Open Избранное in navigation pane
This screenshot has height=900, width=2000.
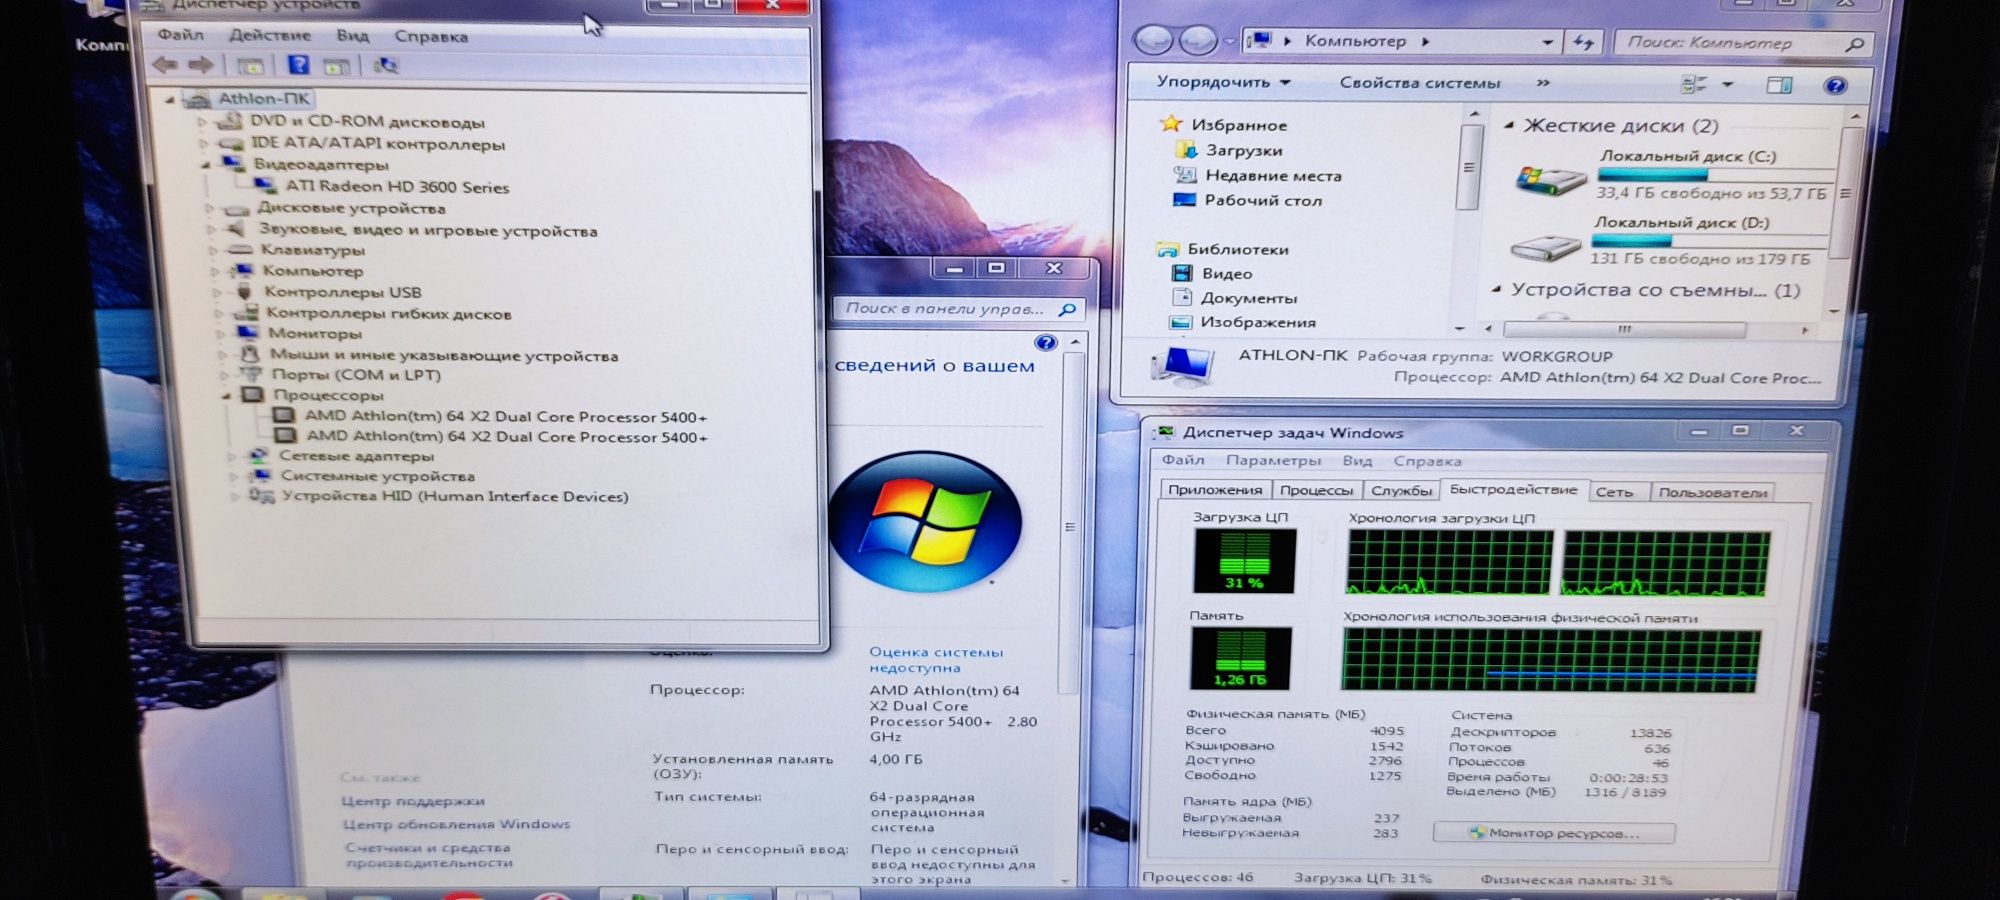coord(1238,125)
